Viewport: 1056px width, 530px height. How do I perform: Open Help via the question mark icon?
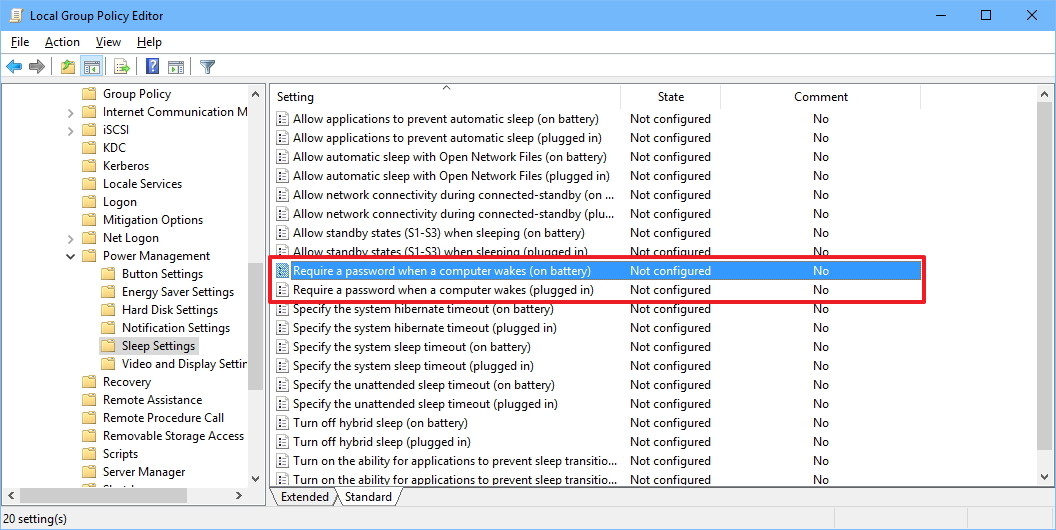153,67
